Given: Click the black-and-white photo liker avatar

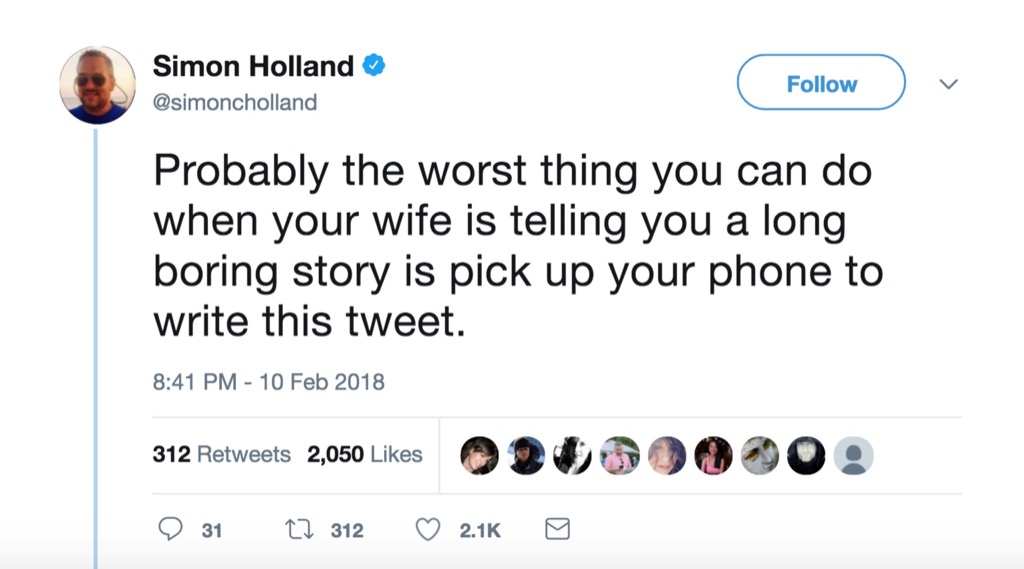Looking at the screenshot, I should (x=573, y=455).
